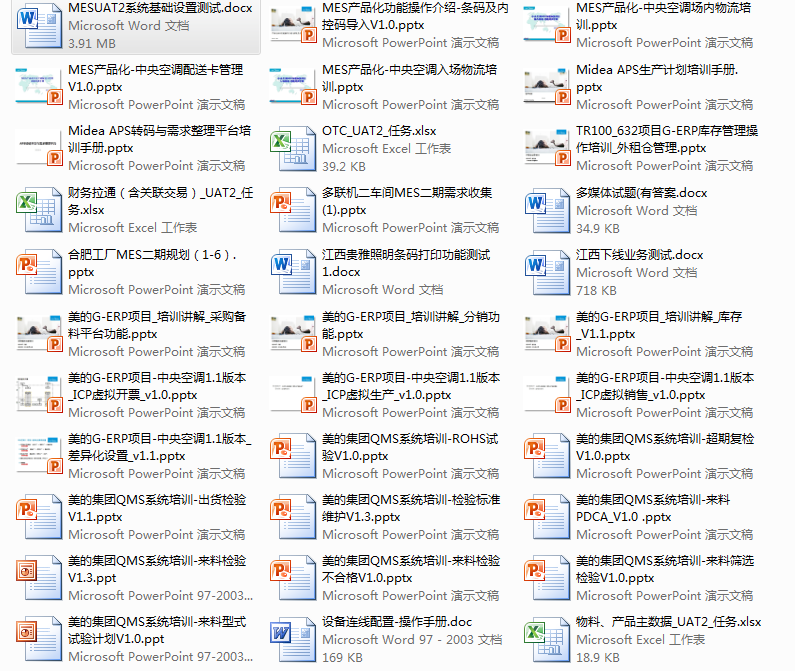The width and height of the screenshot is (795, 671).
Task: Click thumbnail of 美的G-ERP项目_培训讲解_分销功能.pptx
Action: [293, 333]
